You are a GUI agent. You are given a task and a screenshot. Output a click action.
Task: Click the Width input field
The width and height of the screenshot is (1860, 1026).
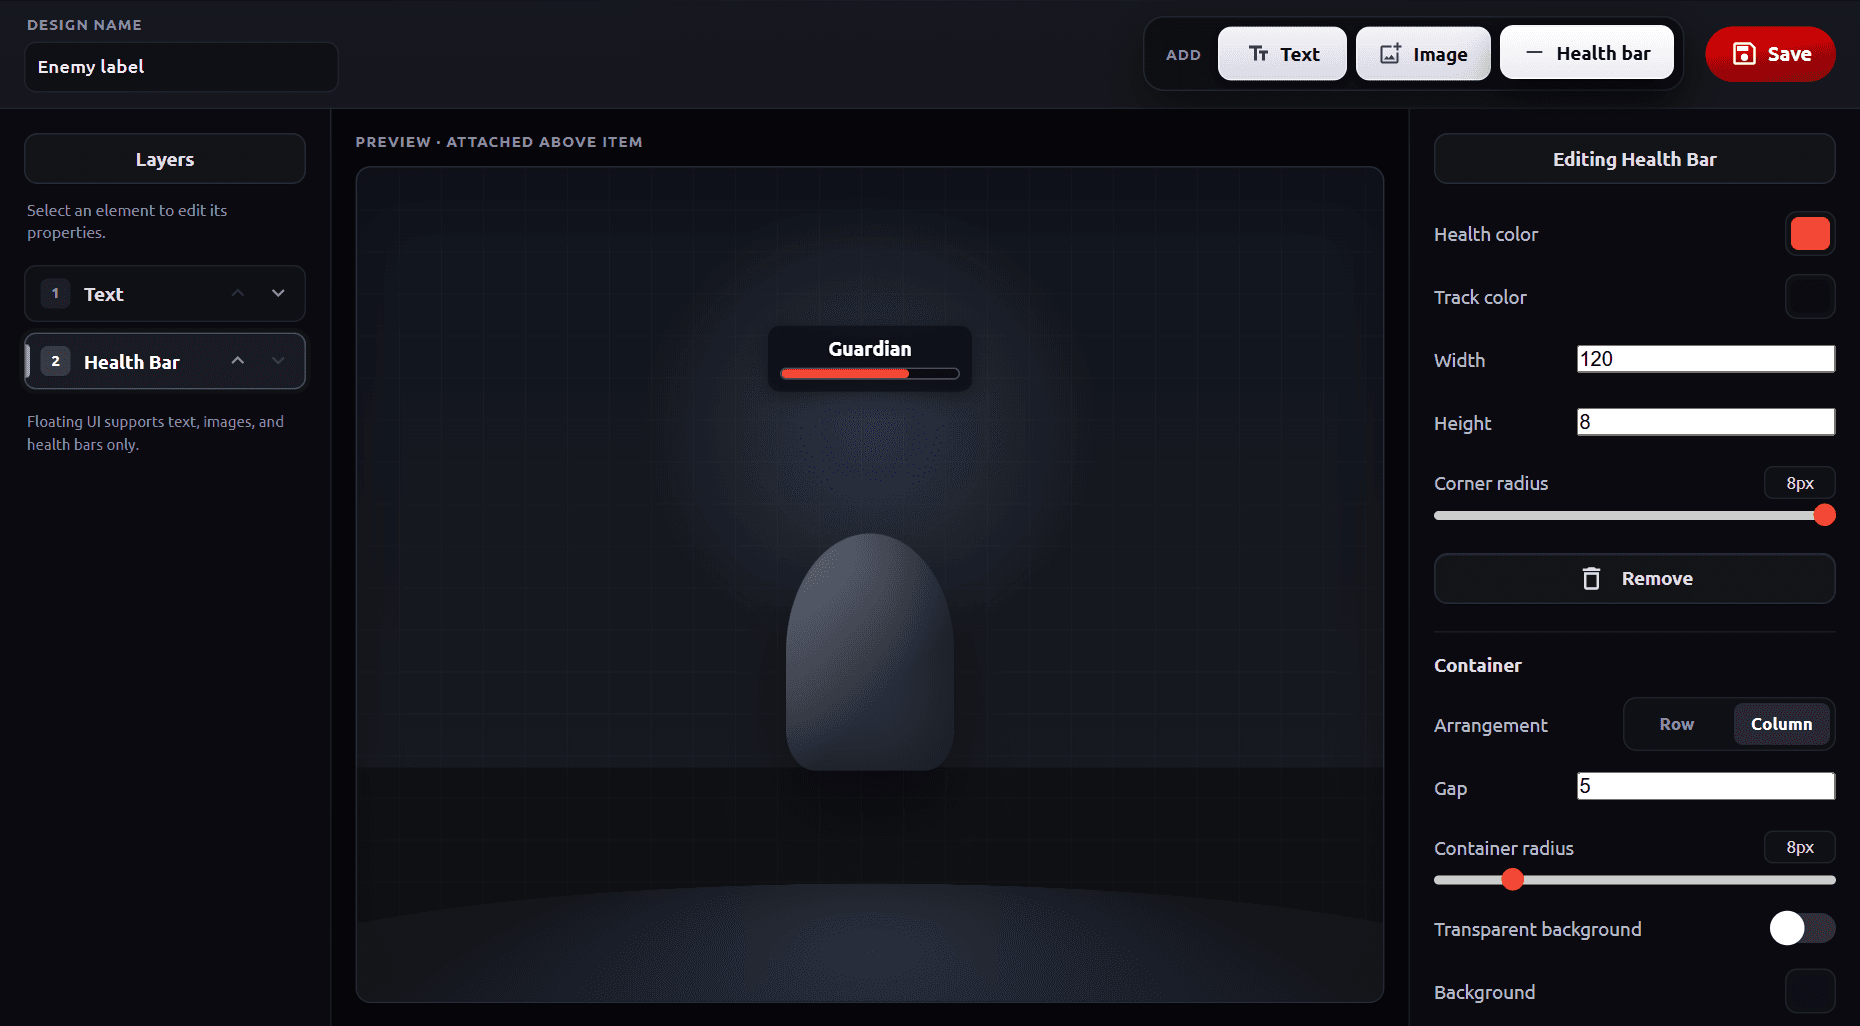coord(1706,359)
